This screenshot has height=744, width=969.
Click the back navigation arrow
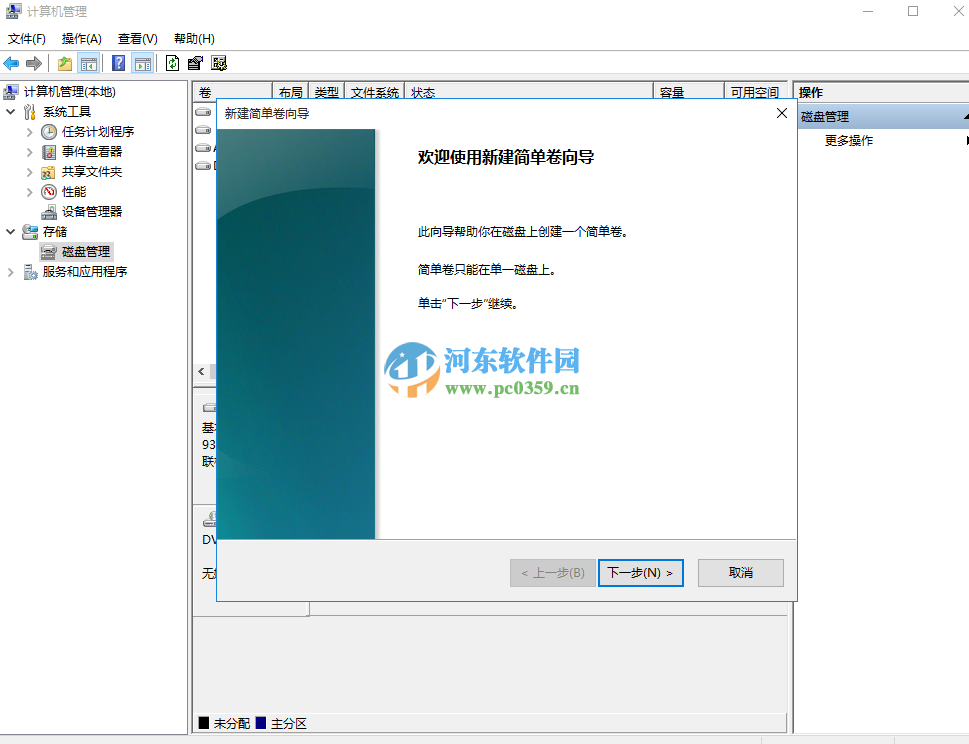pos(12,63)
